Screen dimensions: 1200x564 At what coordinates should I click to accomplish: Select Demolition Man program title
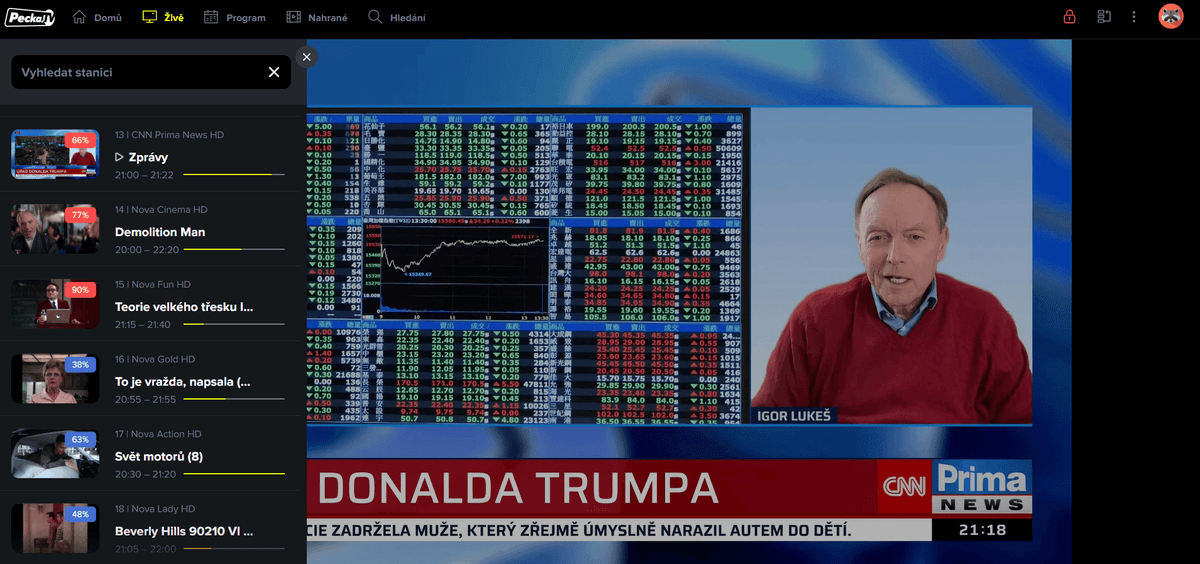coord(160,232)
